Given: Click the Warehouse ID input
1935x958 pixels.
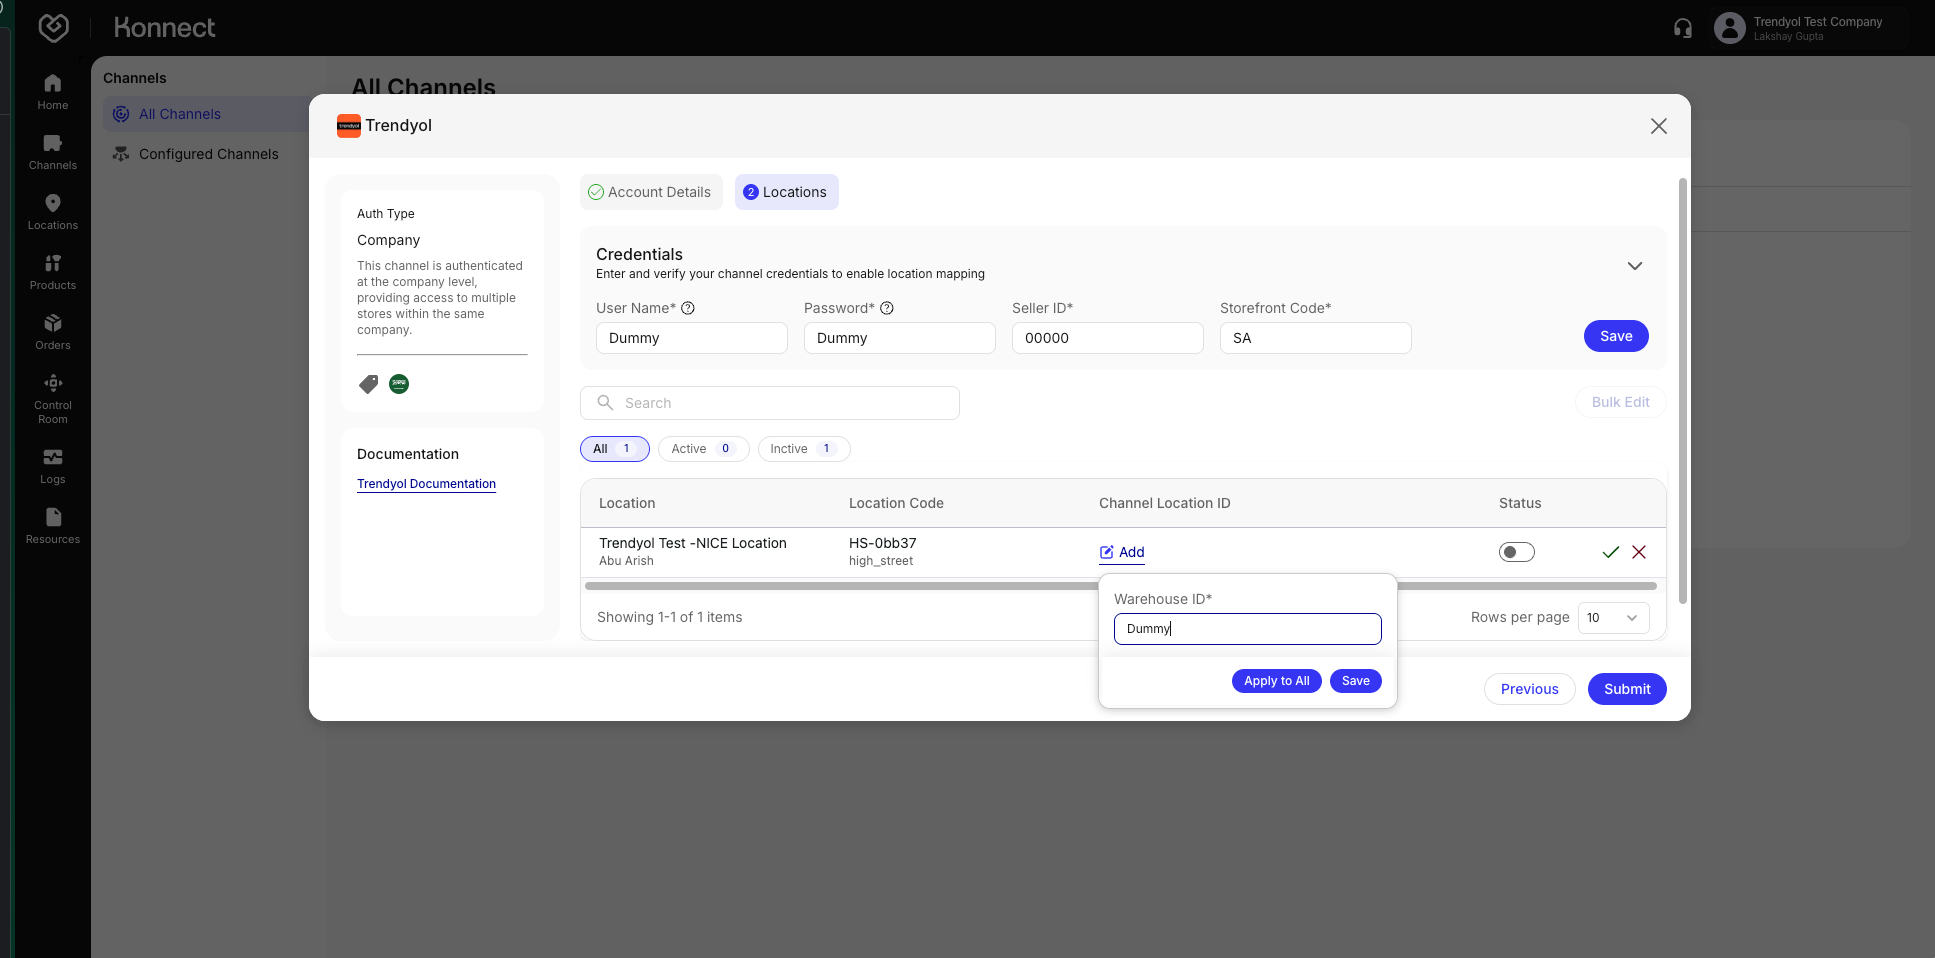Looking at the screenshot, I should 1248,629.
